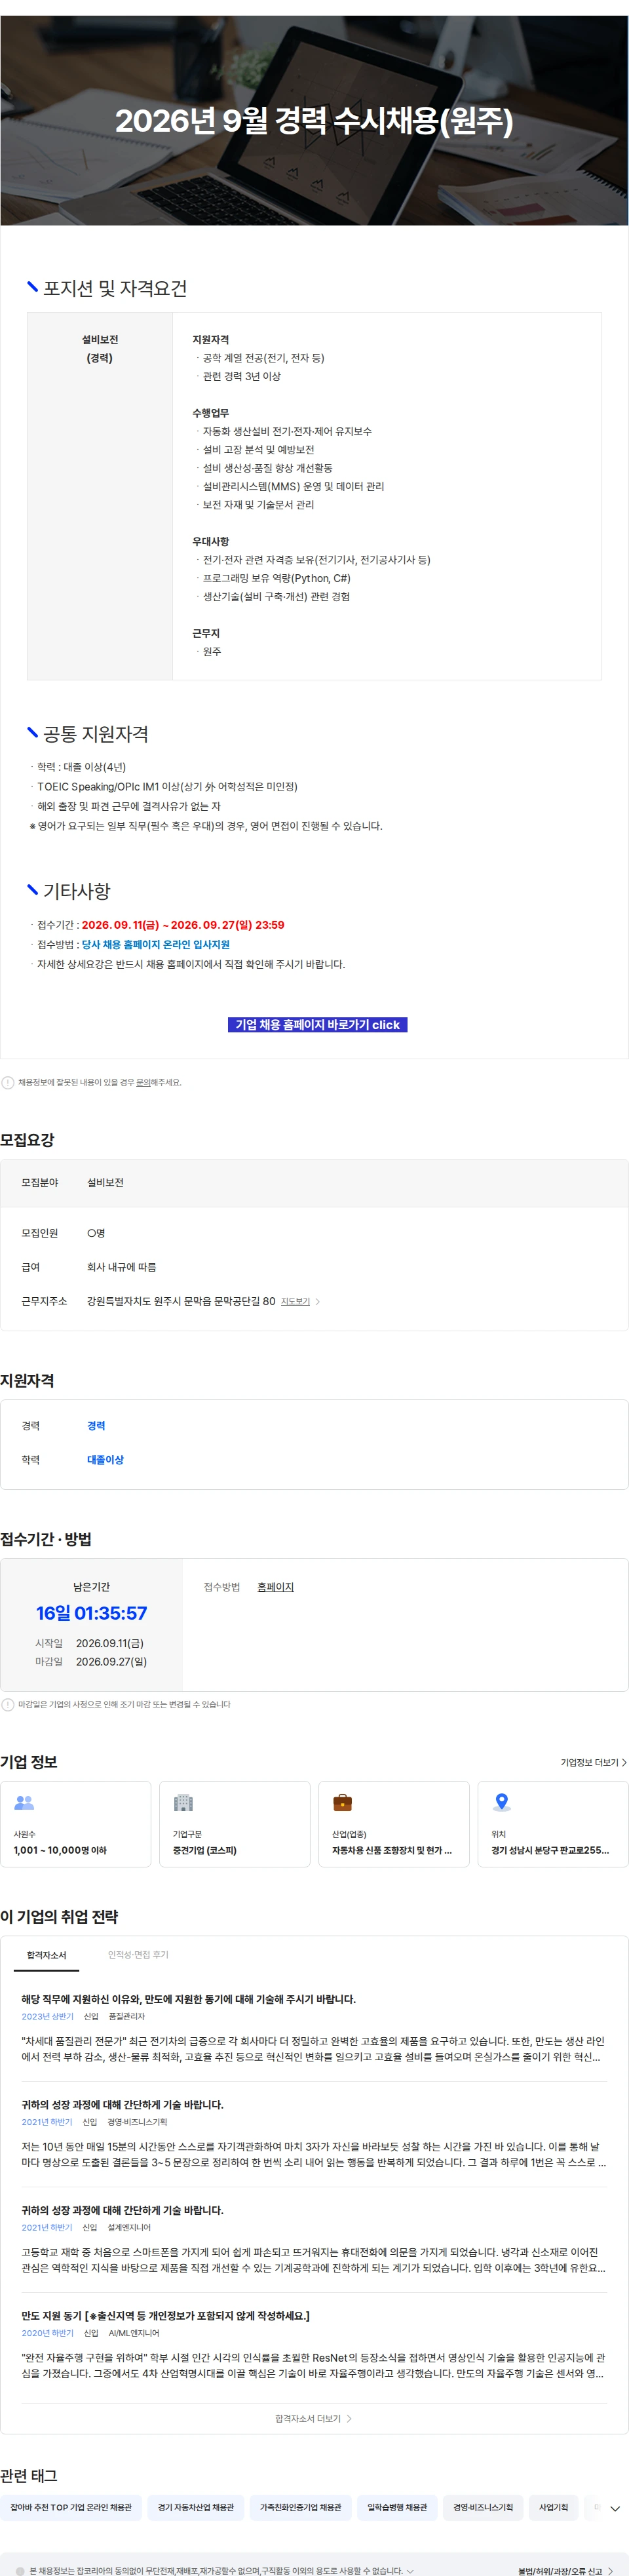Viewport: 629px width, 2576px height.
Task: Select tag 일학습병행 채용관
Action: [x=397, y=2507]
